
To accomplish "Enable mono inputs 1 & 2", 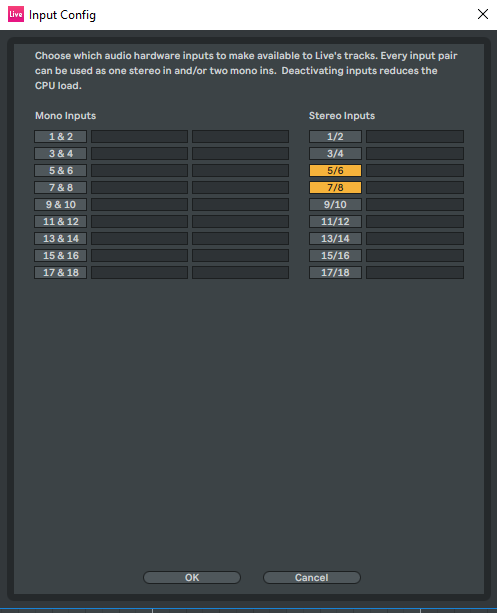I will coord(61,136).
